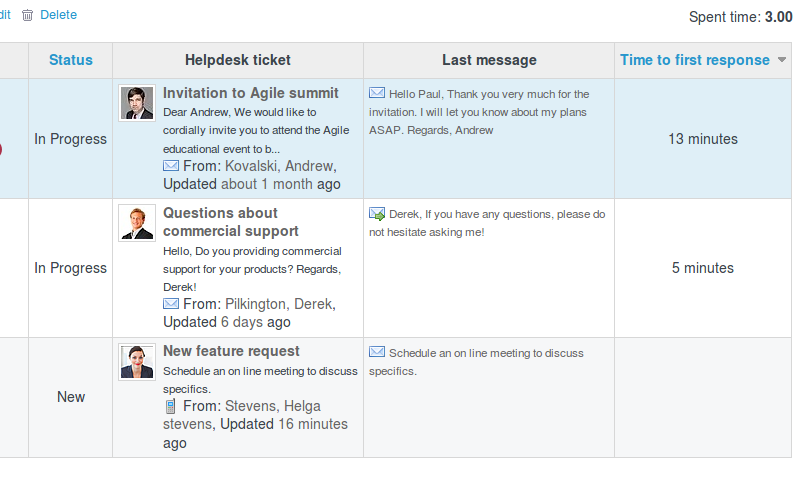The image size is (800, 500).
Task: Click the outgoing mail icon in Derek last message
Action: [x=377, y=214]
